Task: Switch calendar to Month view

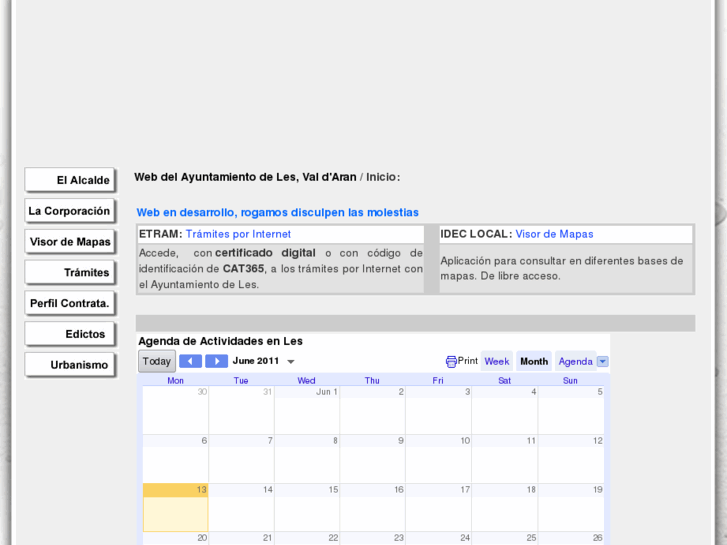Action: tap(534, 361)
